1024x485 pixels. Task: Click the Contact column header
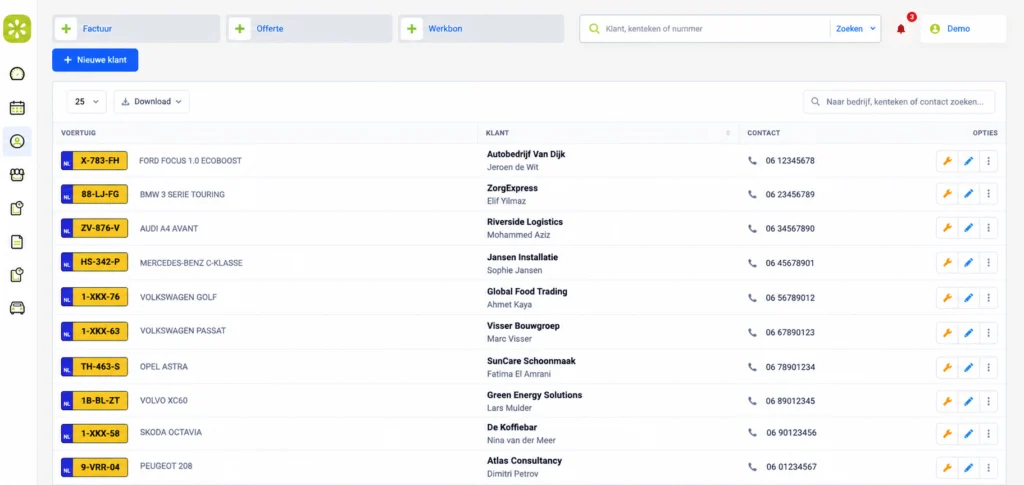[763, 133]
